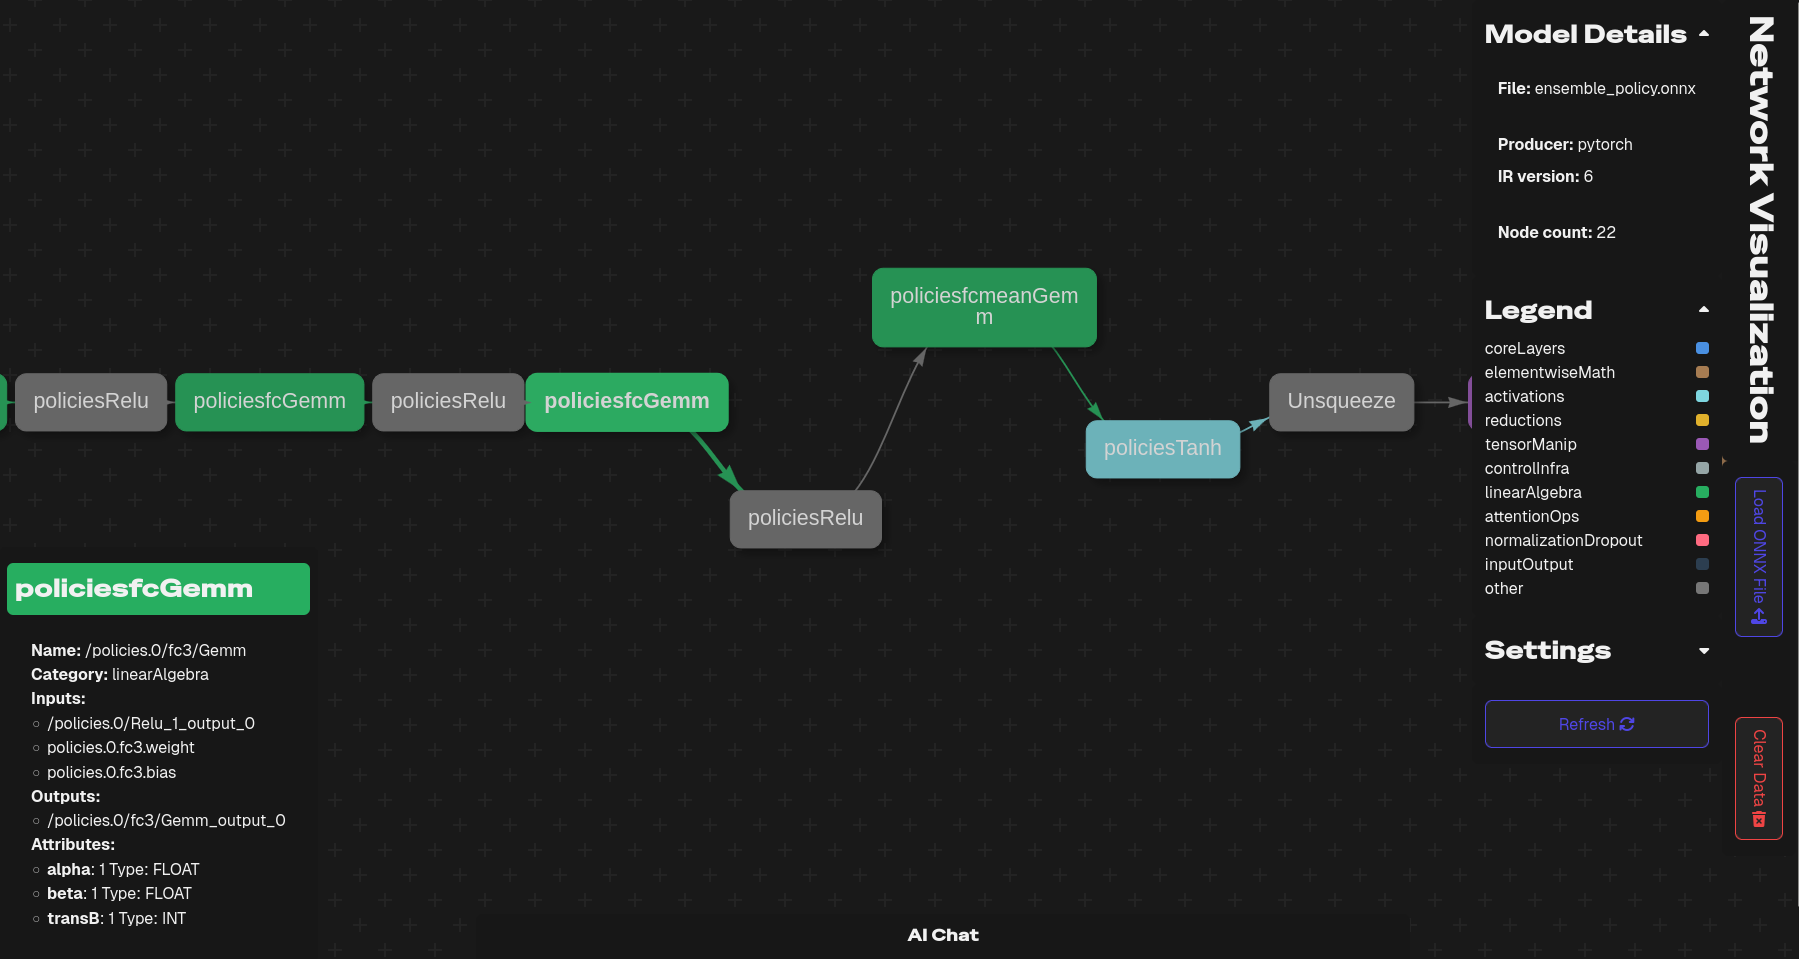Click the 'activations' legend label
This screenshot has height=959, width=1799.
pyautogui.click(x=1524, y=396)
